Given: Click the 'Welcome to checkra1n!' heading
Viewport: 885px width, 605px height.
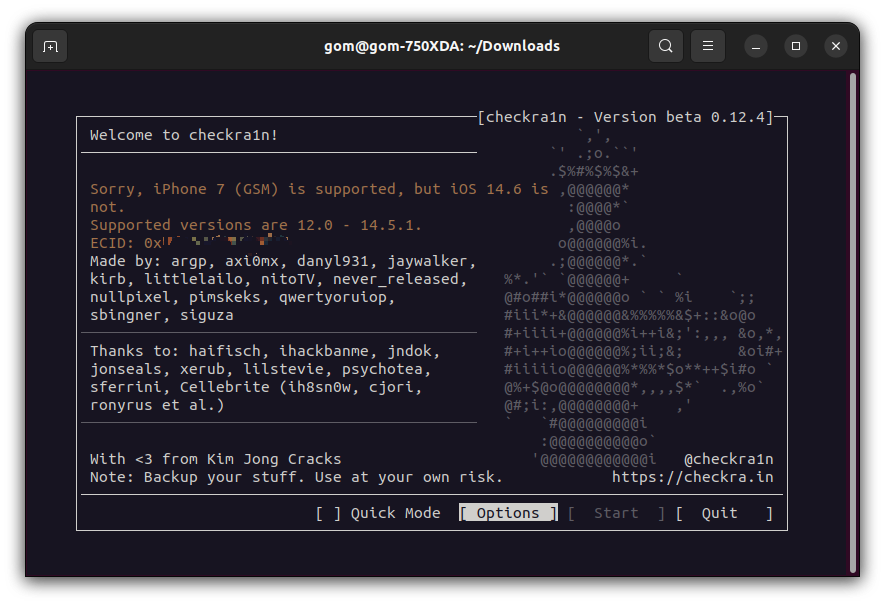Looking at the screenshot, I should [x=184, y=135].
